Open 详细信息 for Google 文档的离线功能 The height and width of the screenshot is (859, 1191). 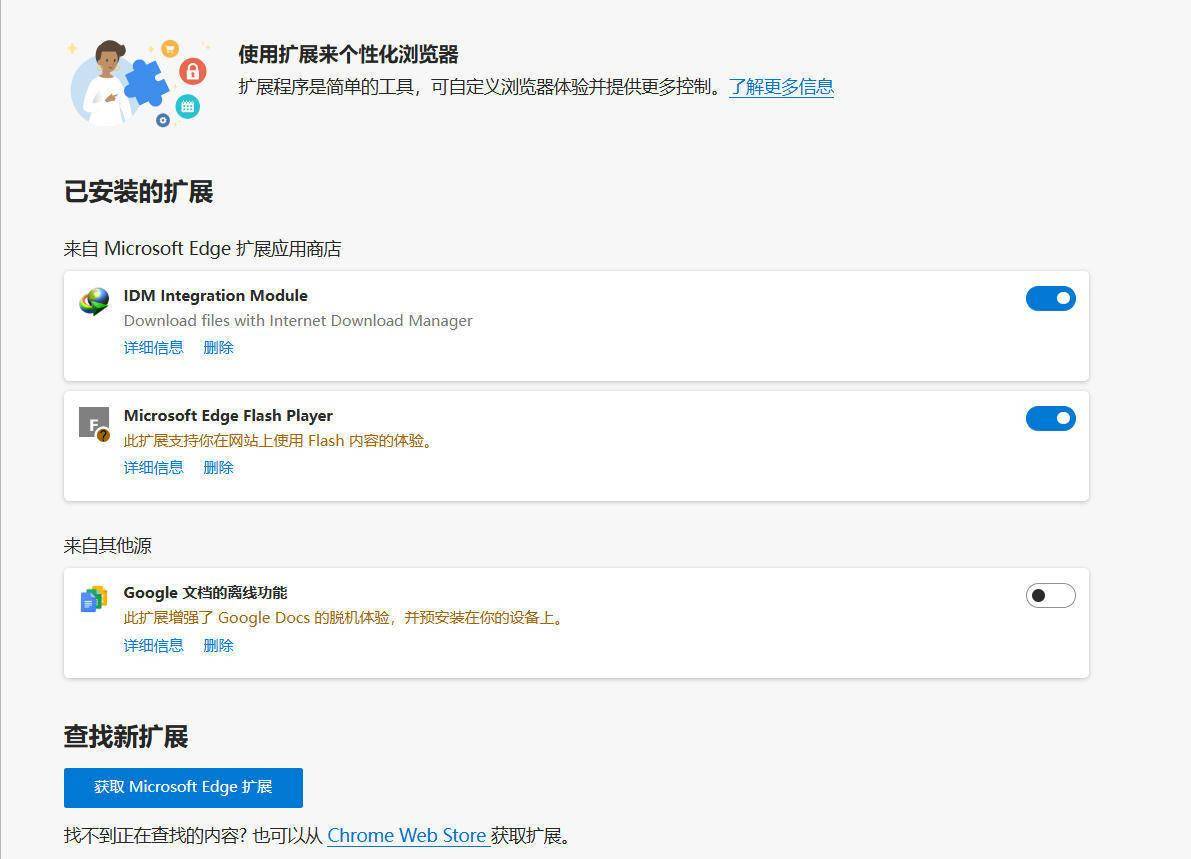pyautogui.click(x=153, y=646)
